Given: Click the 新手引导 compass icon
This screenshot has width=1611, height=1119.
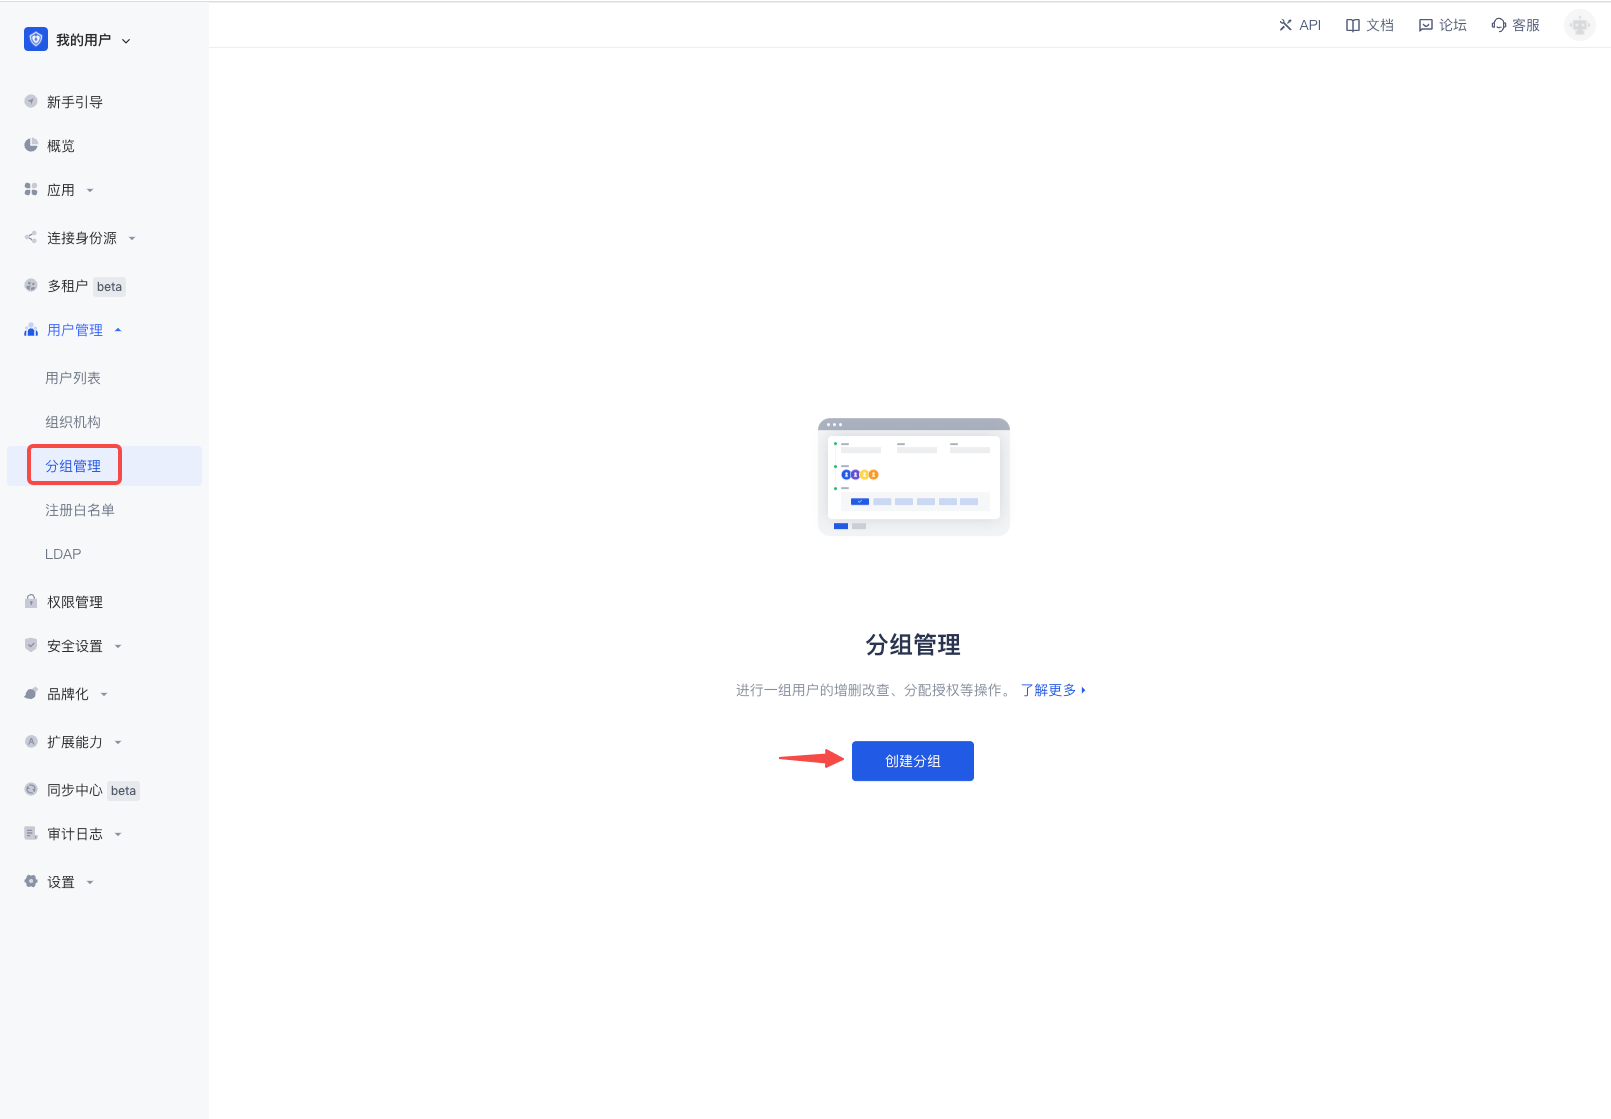Looking at the screenshot, I should pyautogui.click(x=31, y=101).
